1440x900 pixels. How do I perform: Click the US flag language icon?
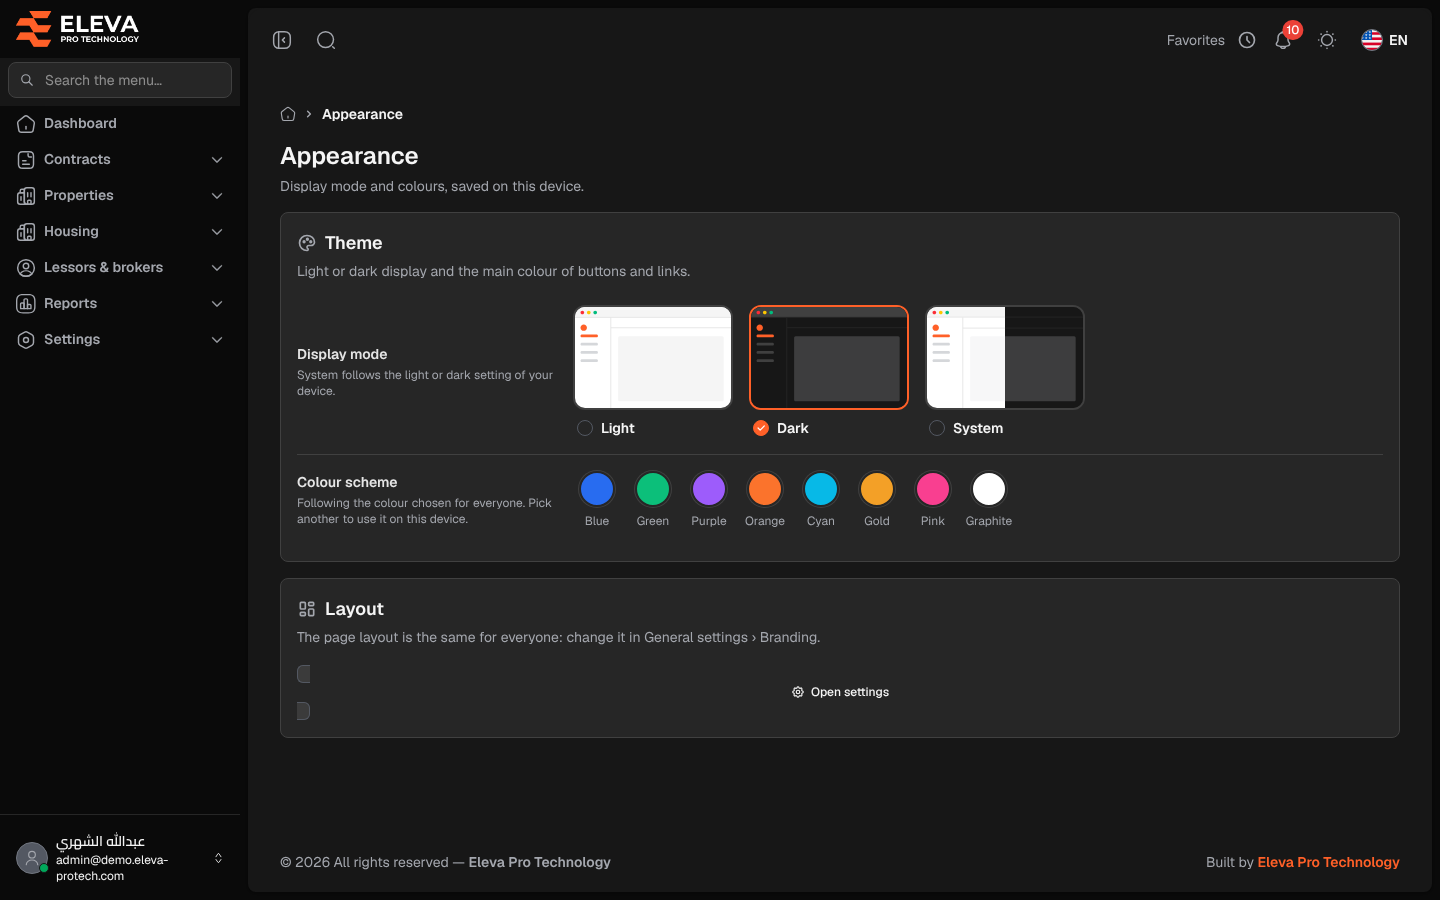click(x=1372, y=40)
